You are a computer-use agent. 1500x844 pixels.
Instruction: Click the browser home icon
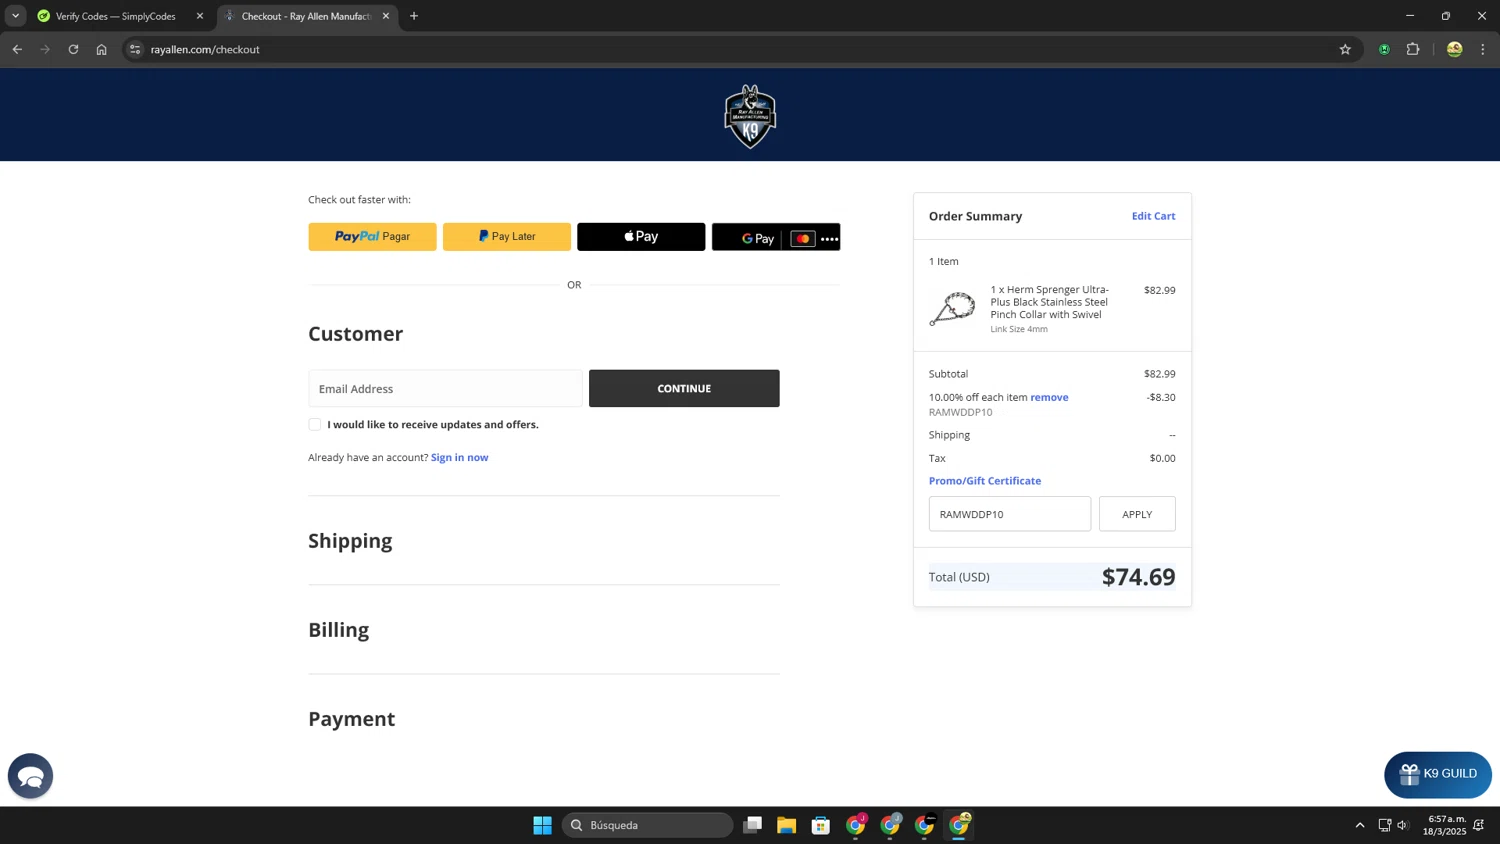click(x=101, y=49)
